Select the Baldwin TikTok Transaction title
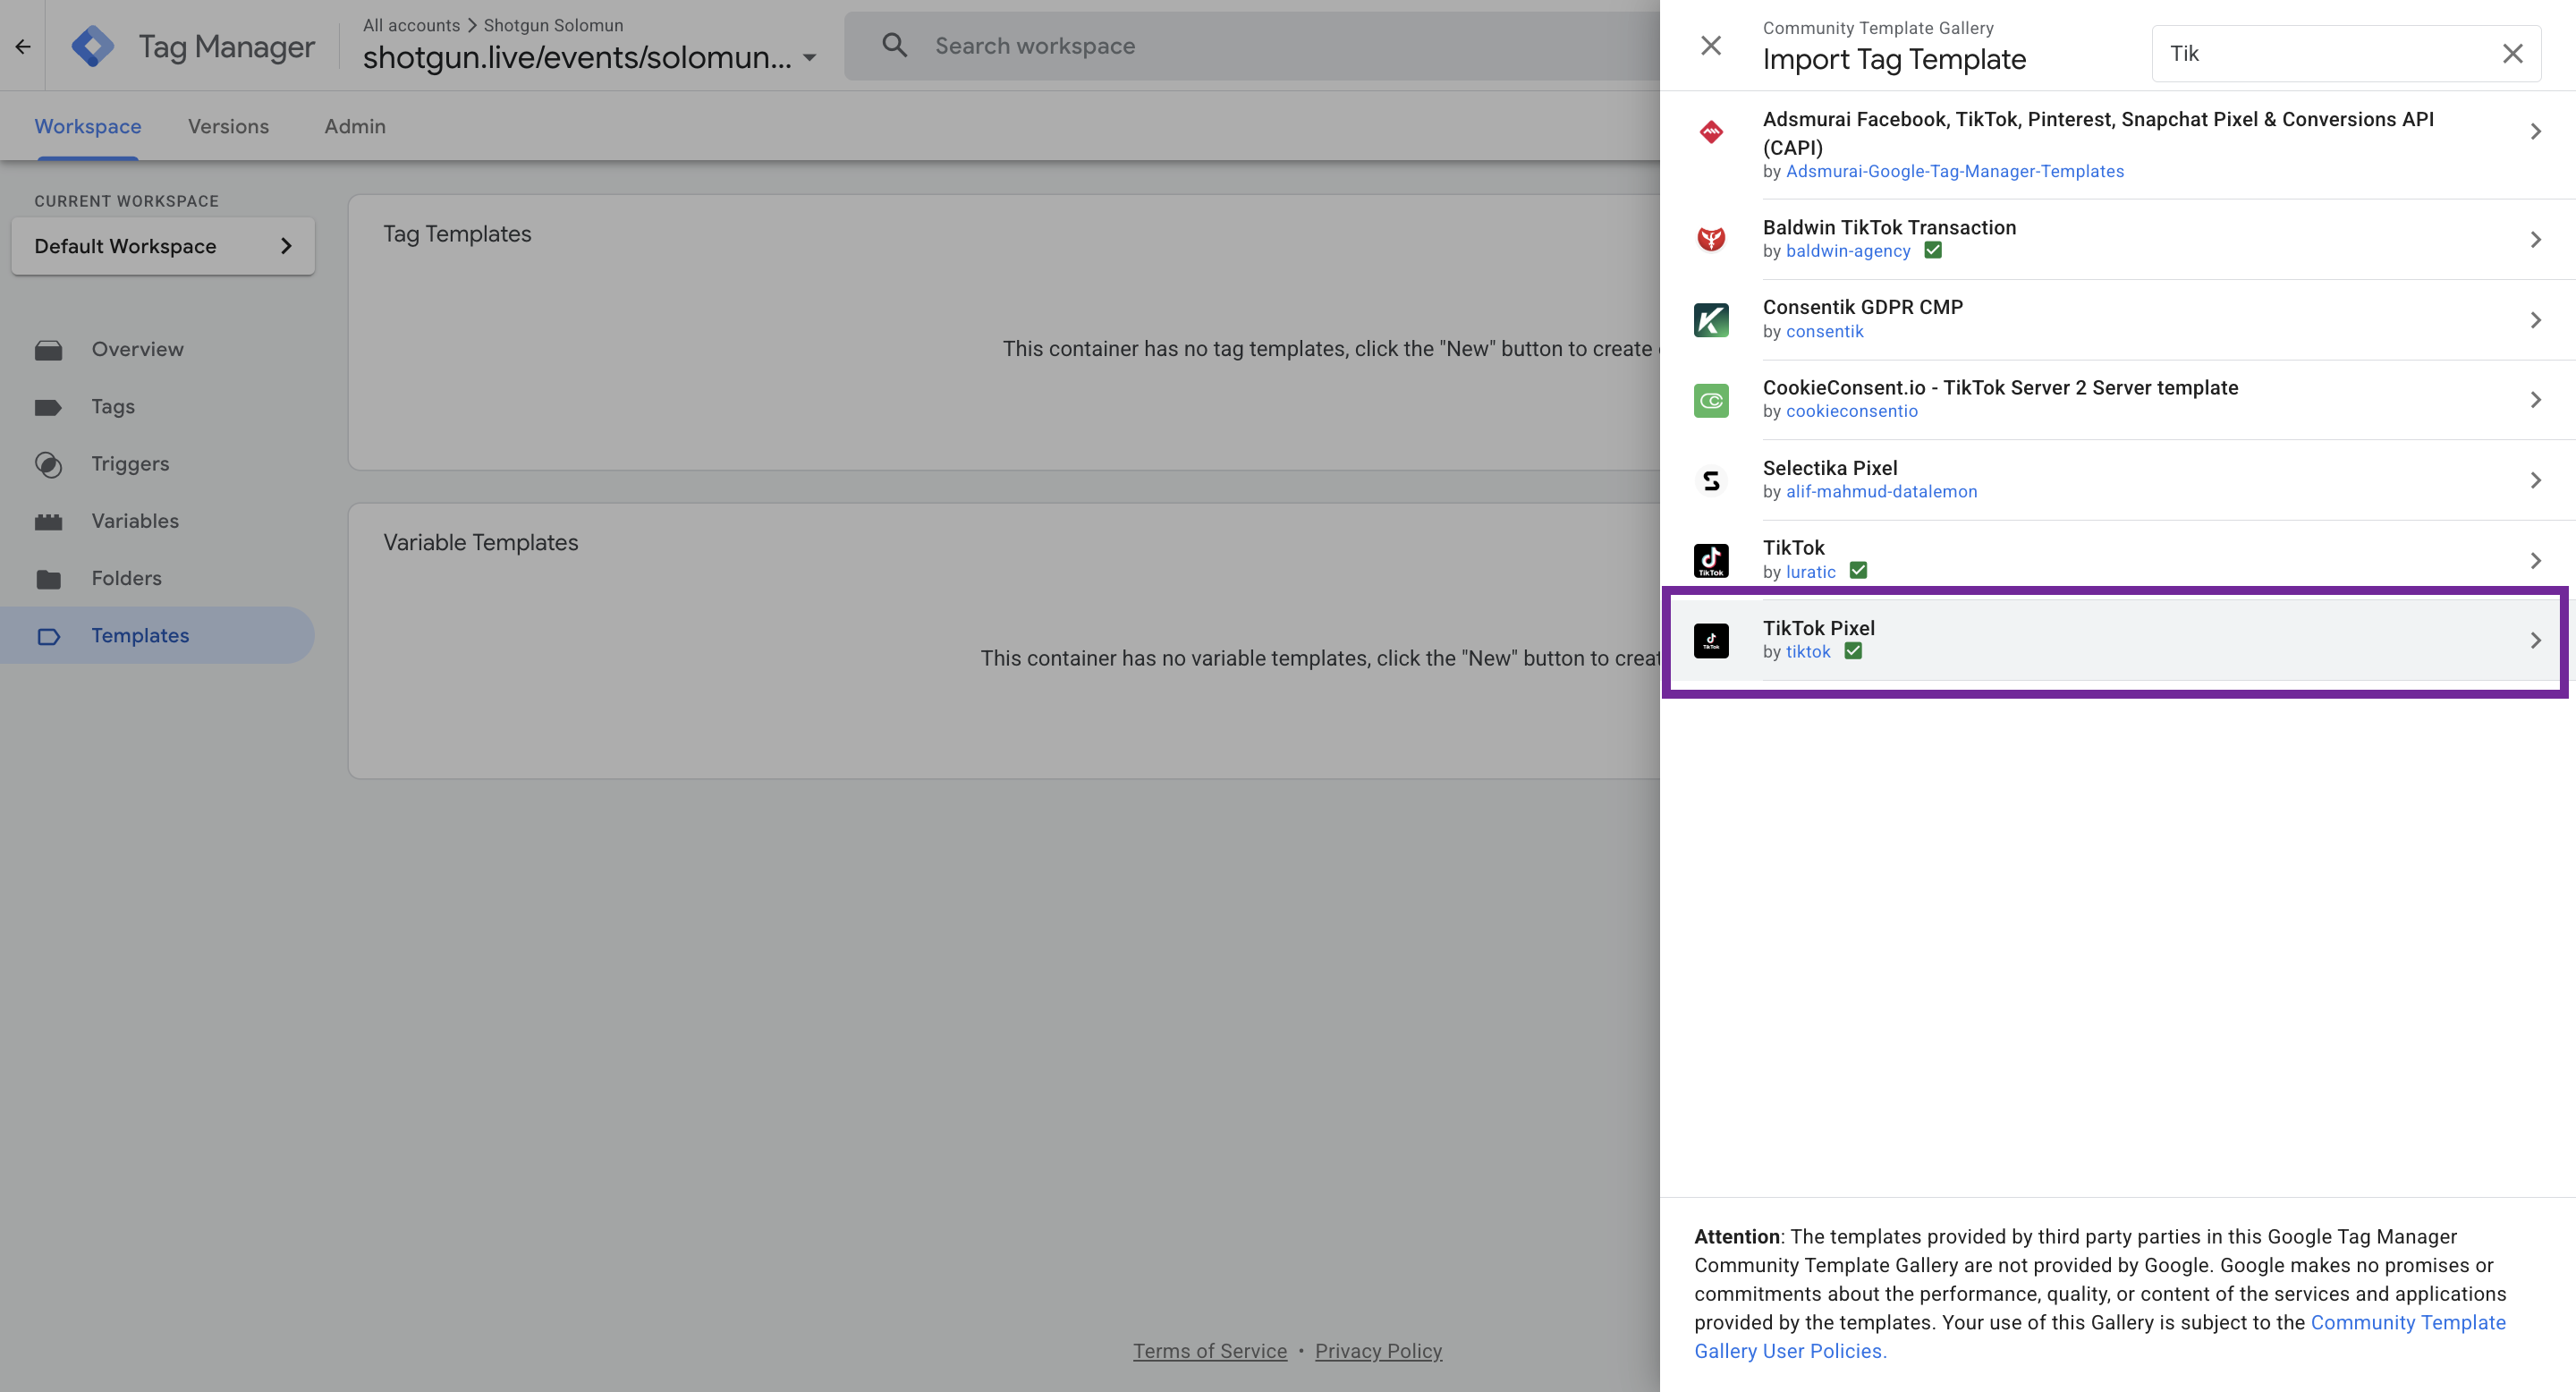This screenshot has height=1392, width=2576. point(1888,227)
